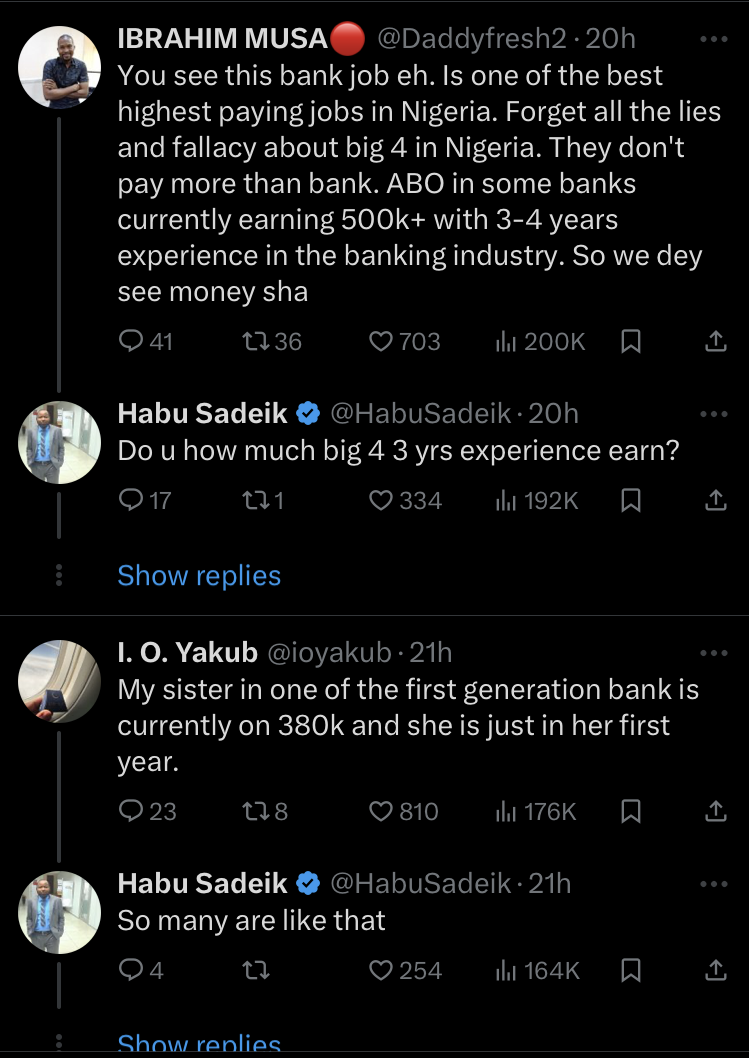The width and height of the screenshot is (749, 1058).
Task: Open more options on Habu Sadeik's 20h reply
Action: (714, 414)
